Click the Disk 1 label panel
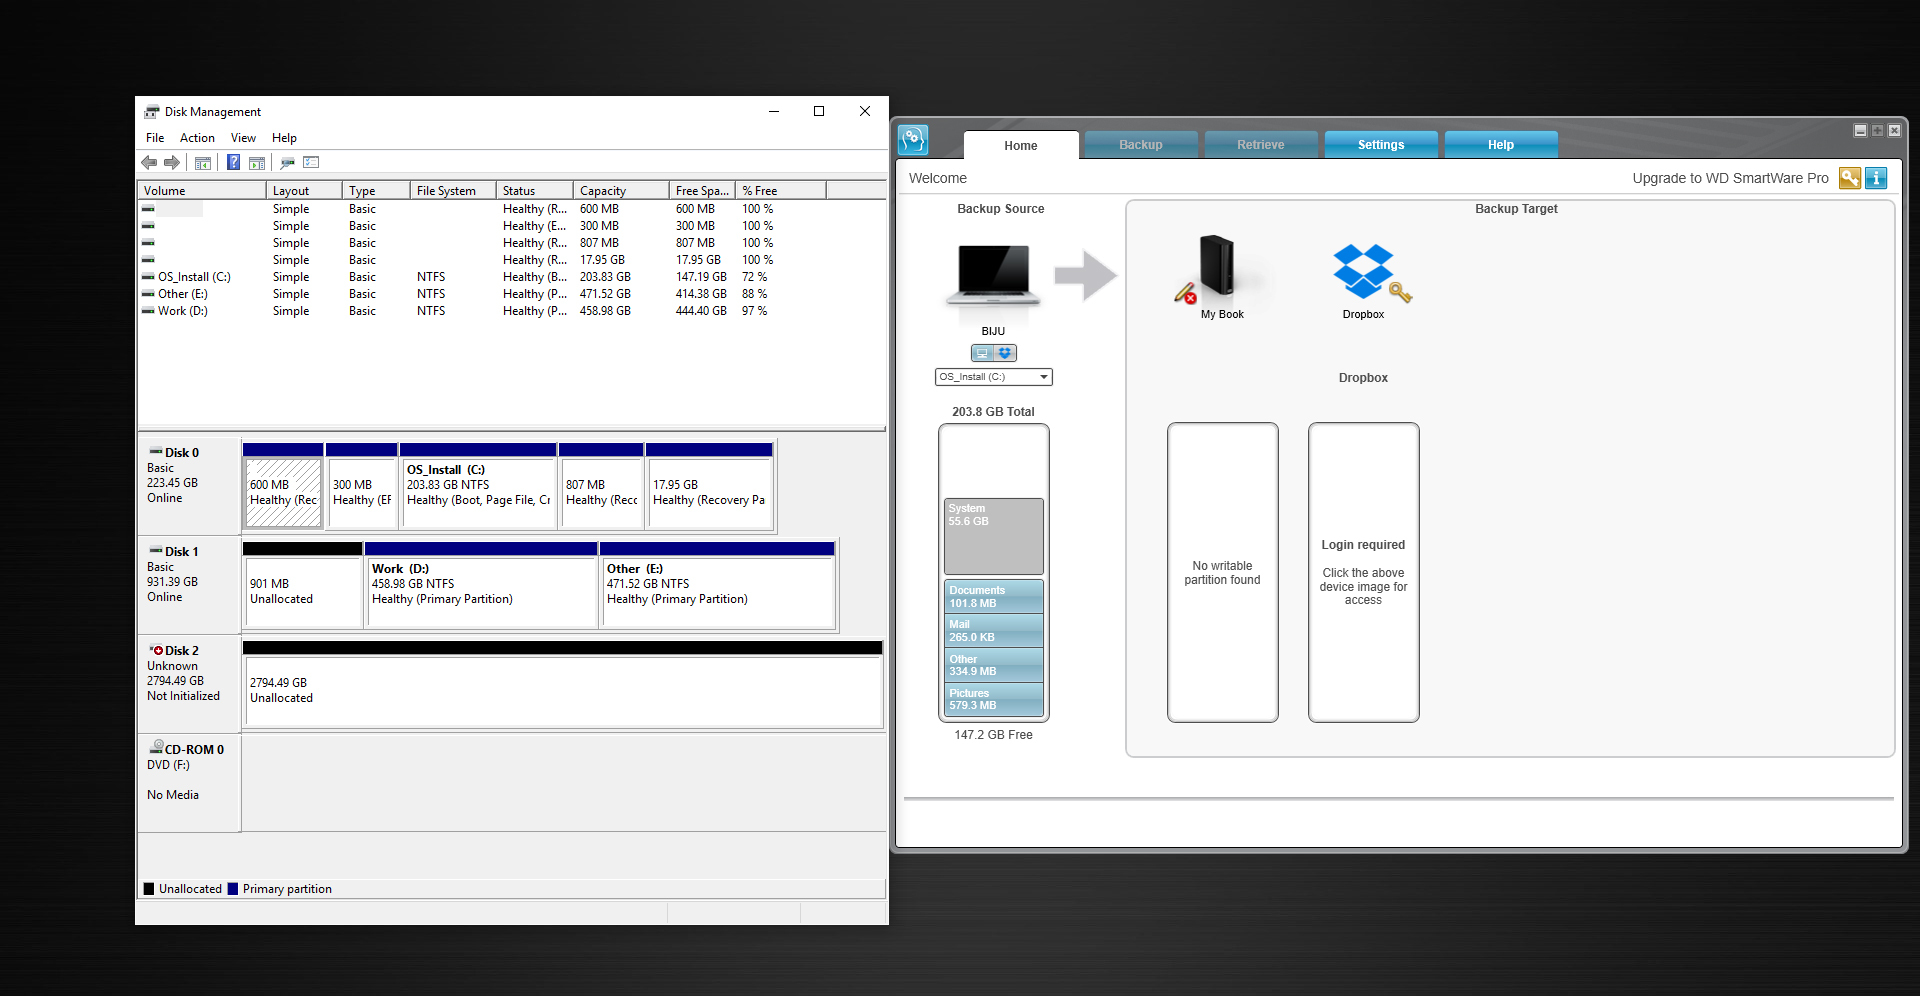The image size is (1920, 996). coord(189,585)
